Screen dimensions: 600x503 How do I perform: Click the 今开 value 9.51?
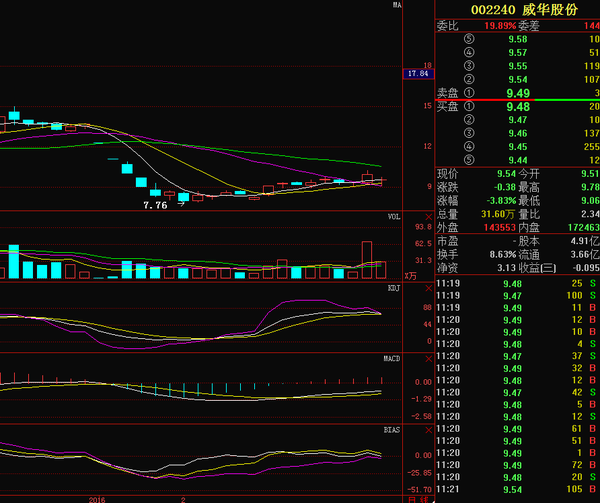[590, 174]
